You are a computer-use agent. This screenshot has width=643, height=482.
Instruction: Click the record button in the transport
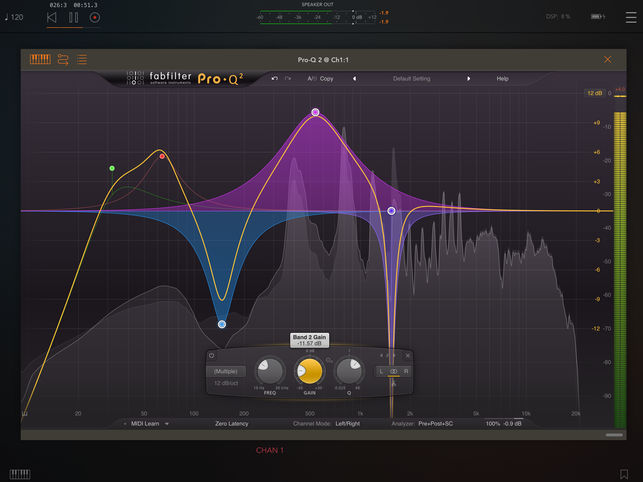[x=95, y=17]
